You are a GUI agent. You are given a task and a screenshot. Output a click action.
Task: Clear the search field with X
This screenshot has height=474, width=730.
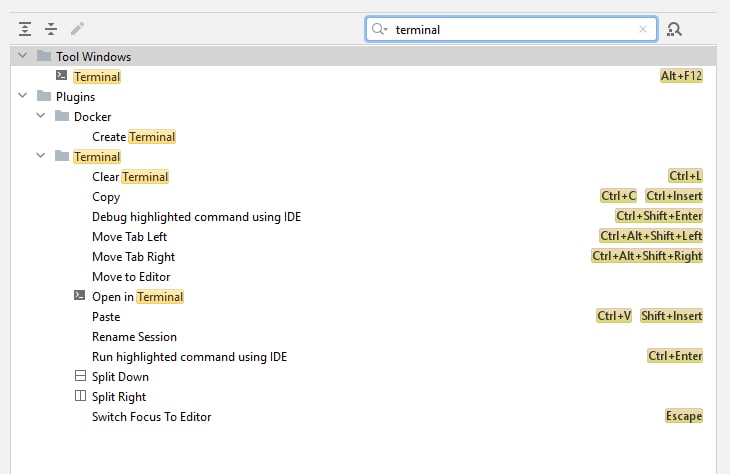coord(643,29)
